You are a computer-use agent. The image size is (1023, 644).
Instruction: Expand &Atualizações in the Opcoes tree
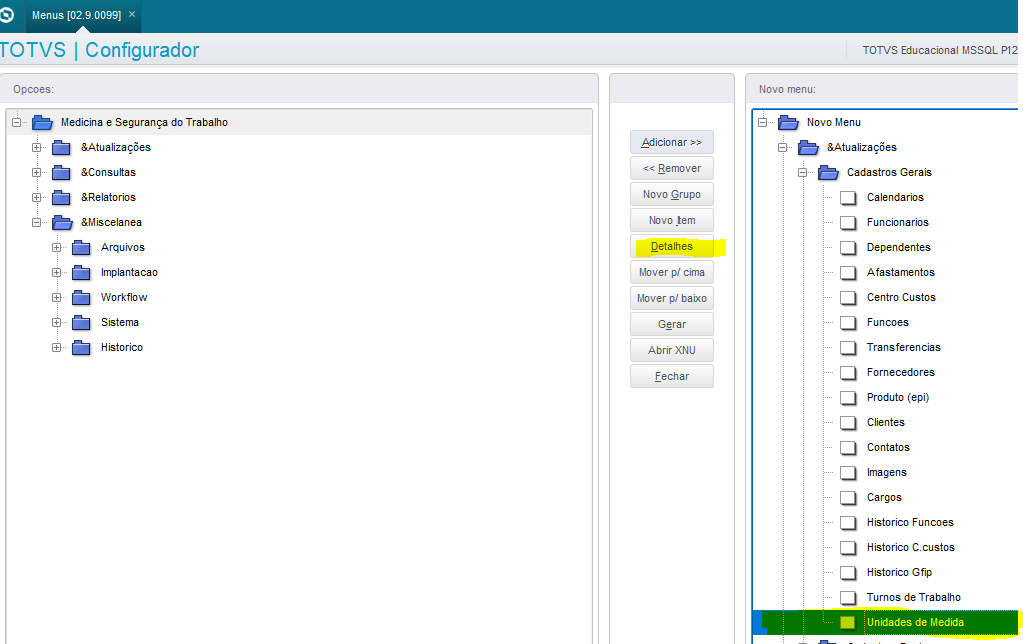click(x=37, y=147)
